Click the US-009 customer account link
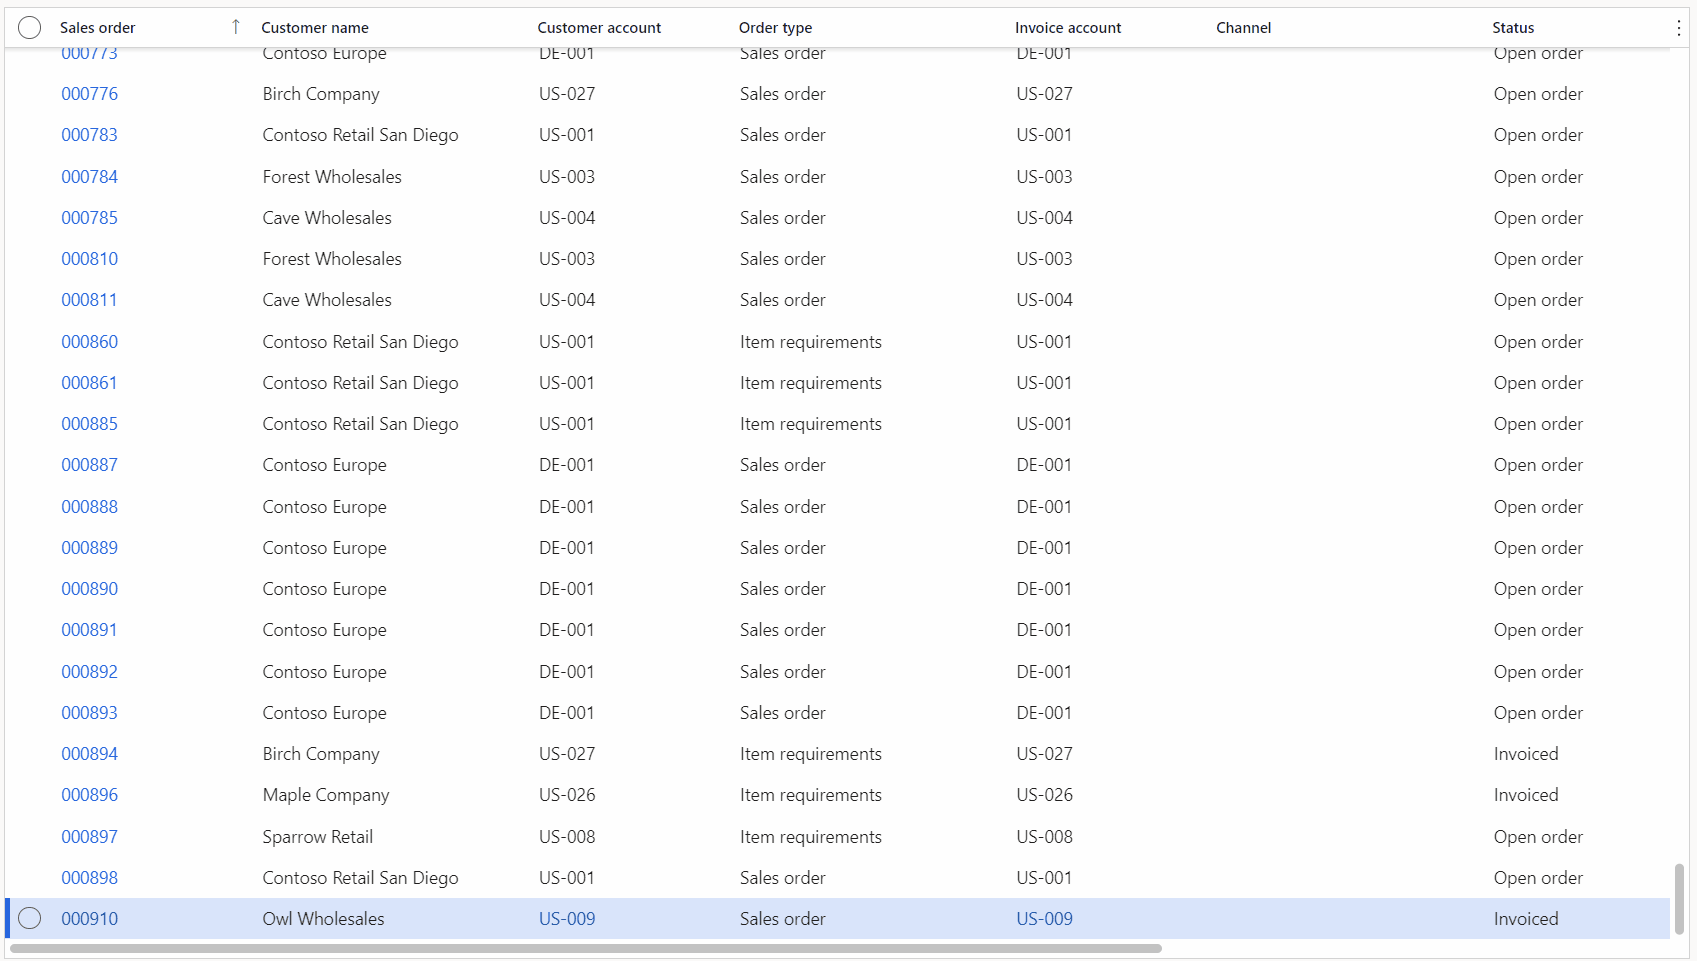1697x961 pixels. [x=566, y=918]
